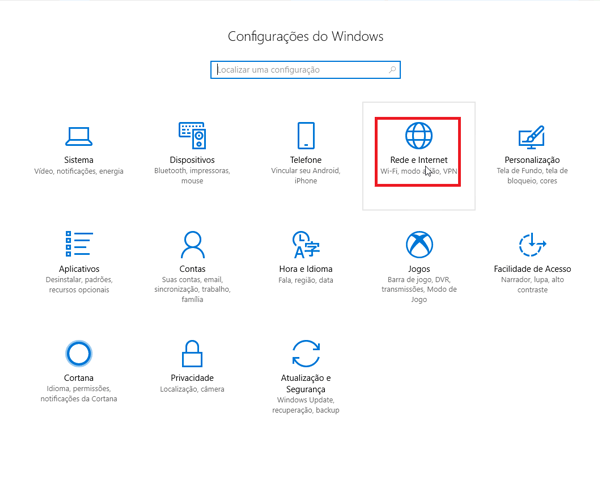600x500 pixels.
Task: Click 'Narrador, lupa, alto contraste' description
Action: coord(532,285)
